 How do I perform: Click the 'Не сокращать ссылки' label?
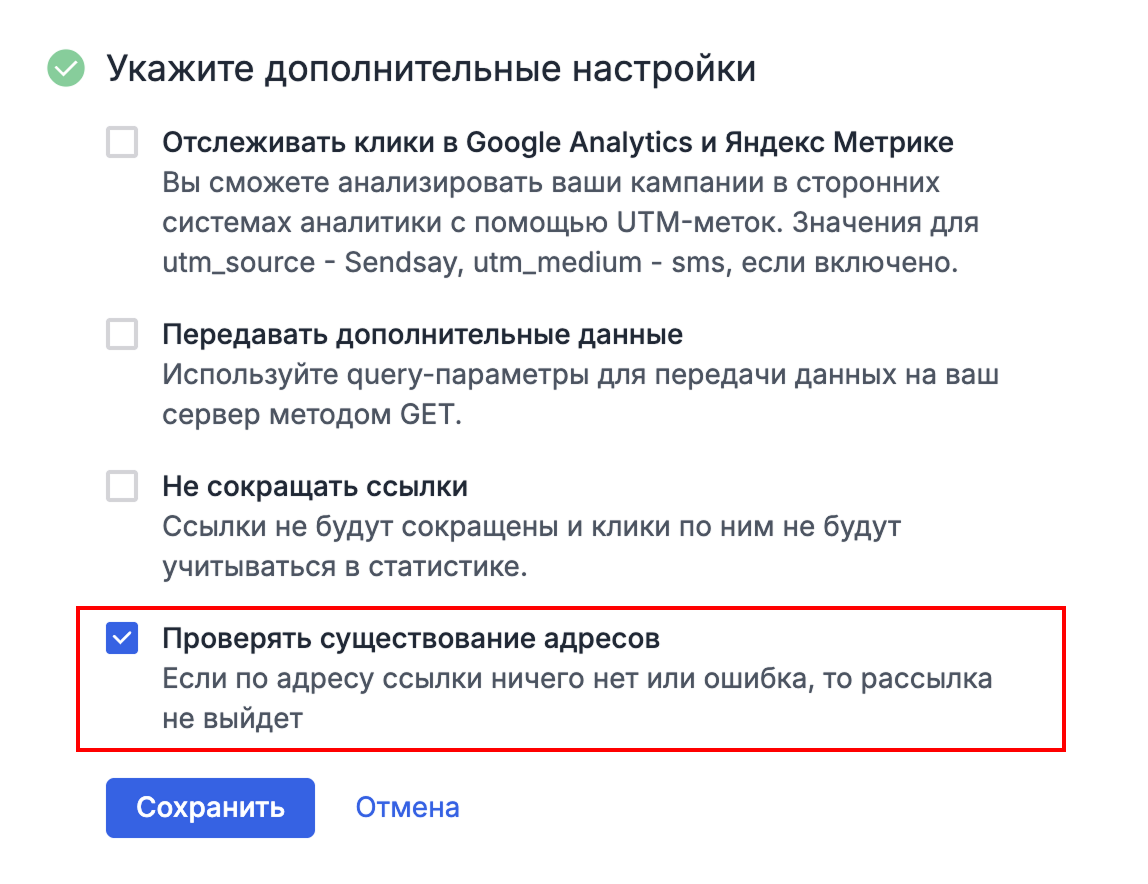coord(315,487)
